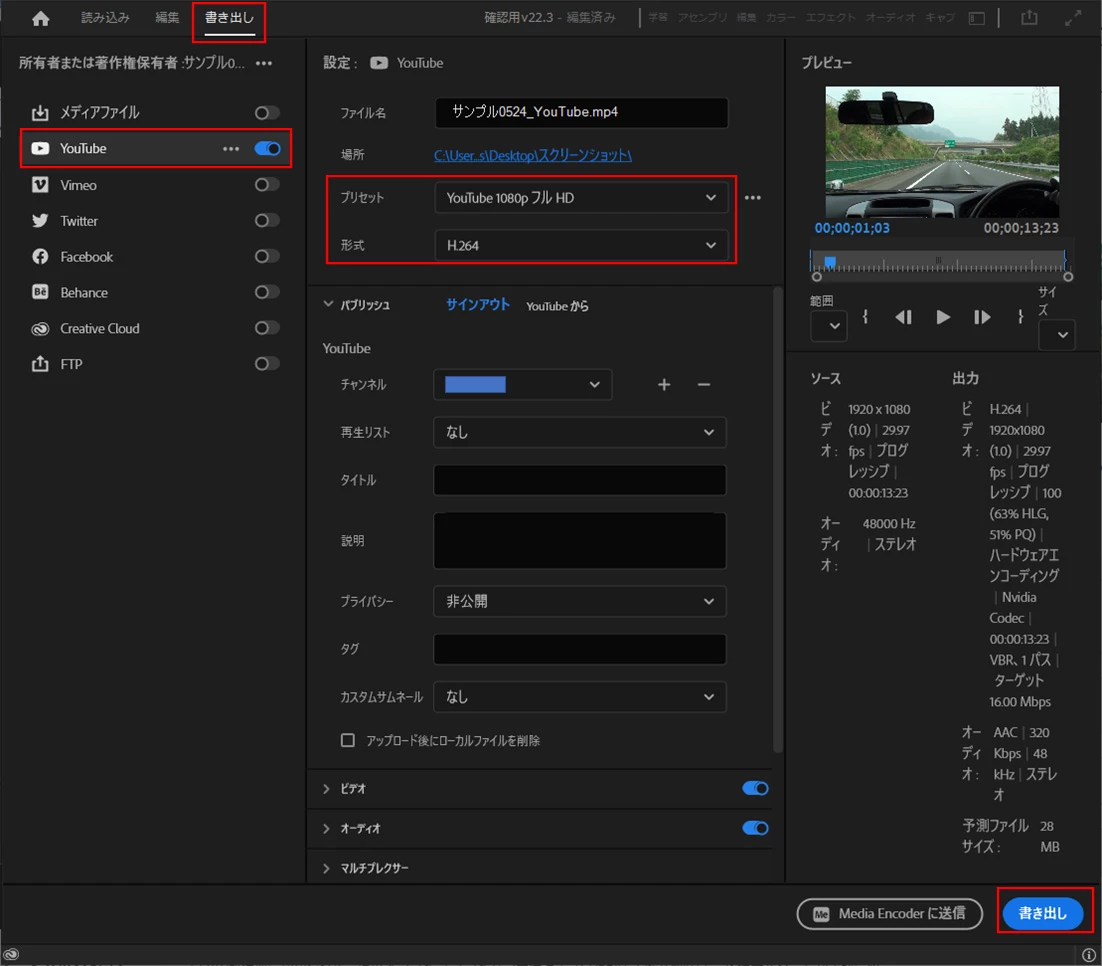Click the タイトル title input field

tap(580, 480)
